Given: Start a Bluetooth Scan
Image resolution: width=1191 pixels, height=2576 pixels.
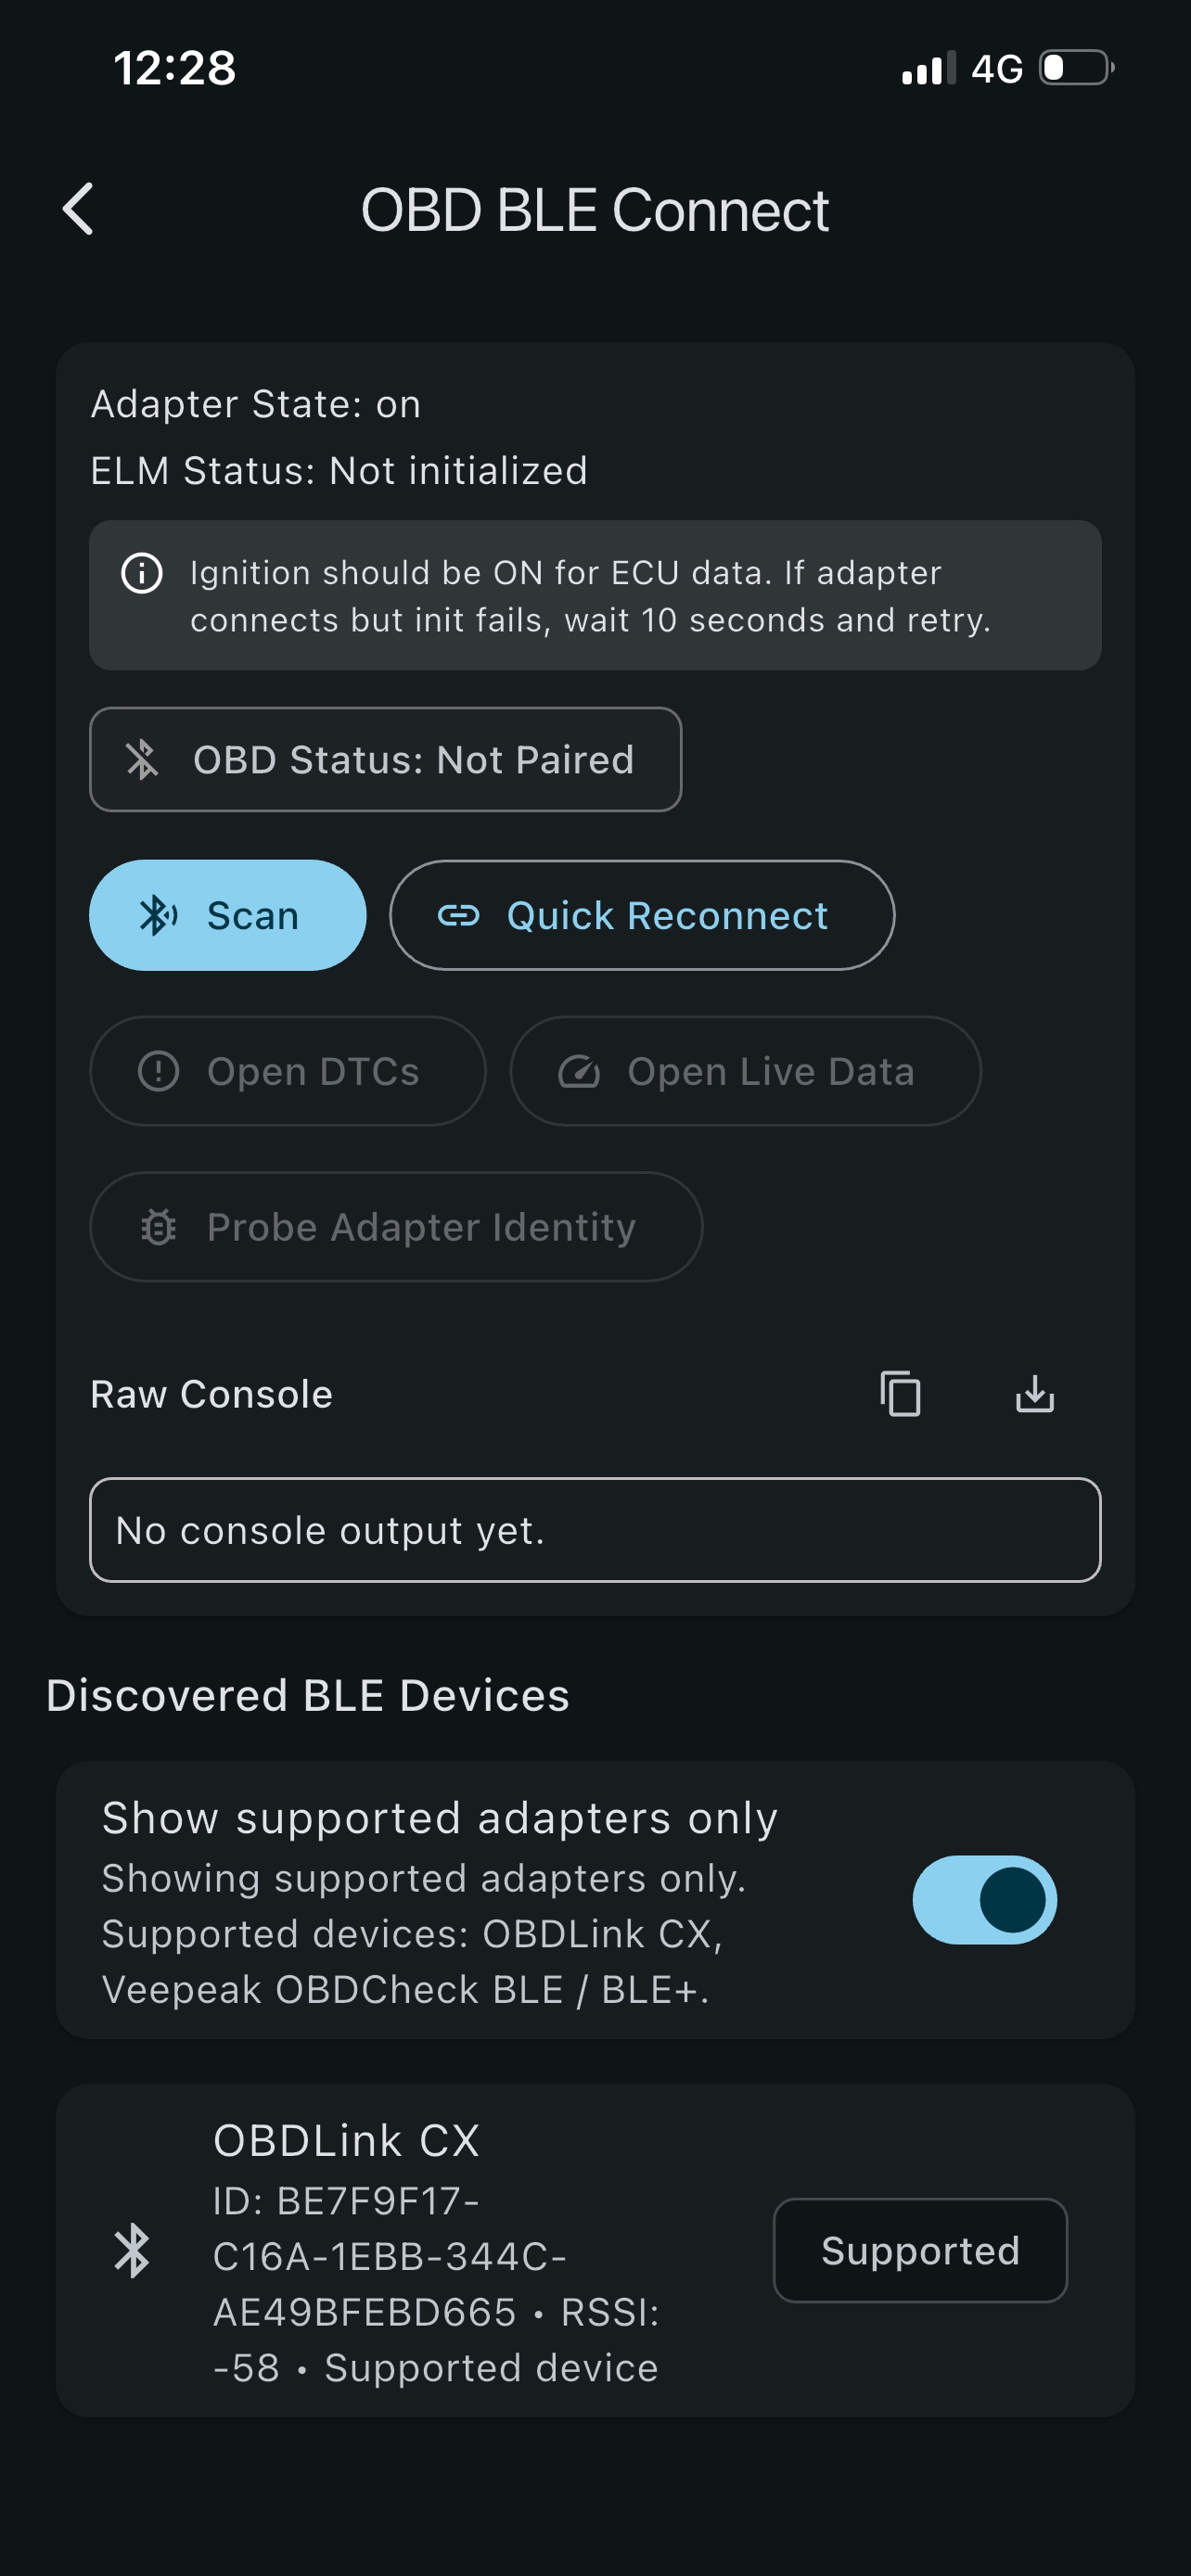Looking at the screenshot, I should [228, 915].
